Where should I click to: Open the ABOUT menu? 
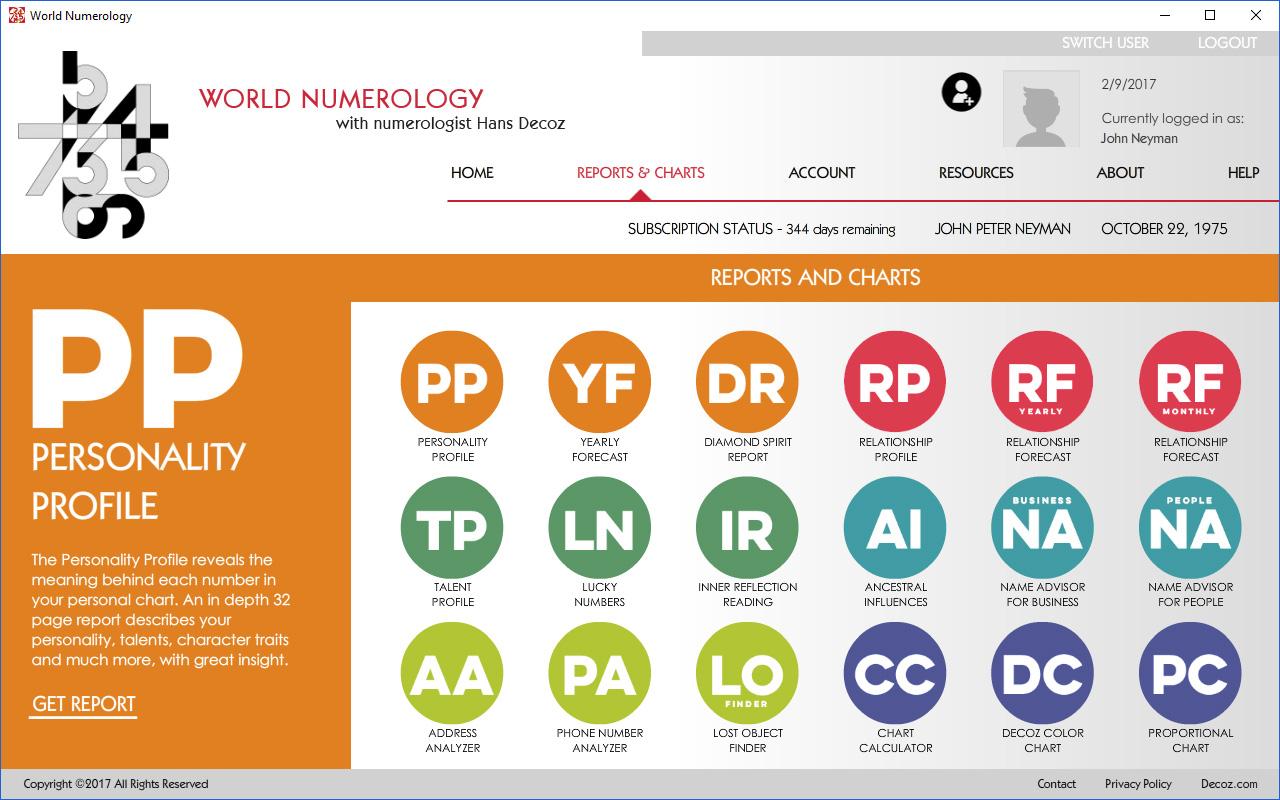pos(1120,173)
